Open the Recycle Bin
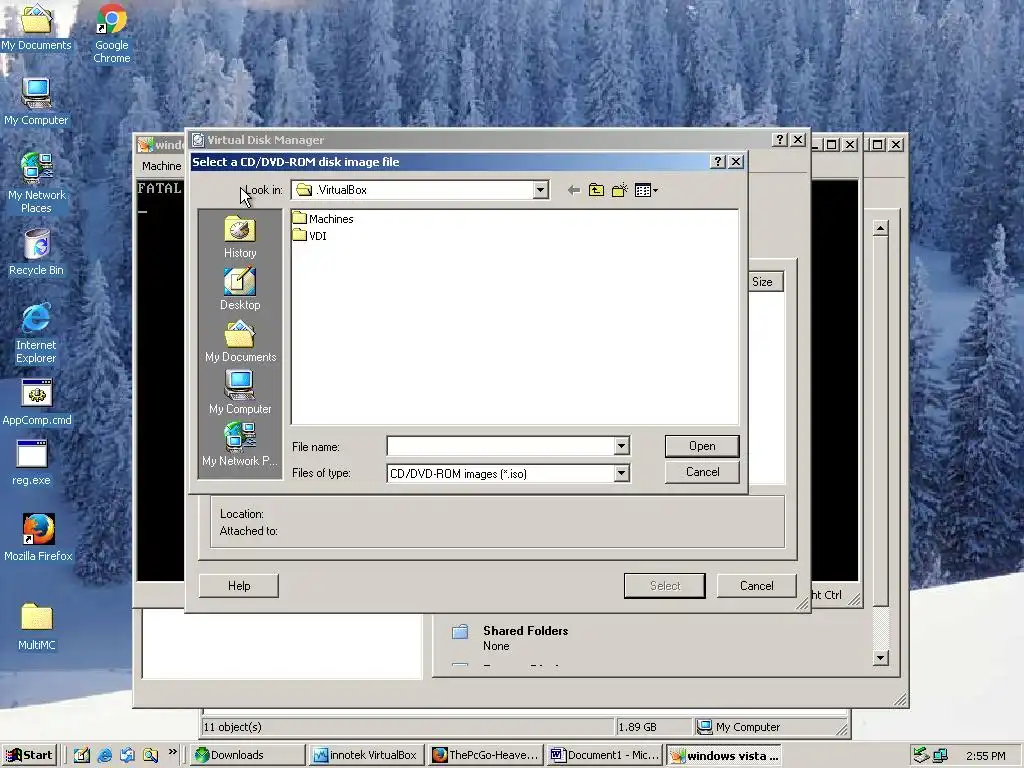This screenshot has height=768, width=1024. (x=37, y=252)
